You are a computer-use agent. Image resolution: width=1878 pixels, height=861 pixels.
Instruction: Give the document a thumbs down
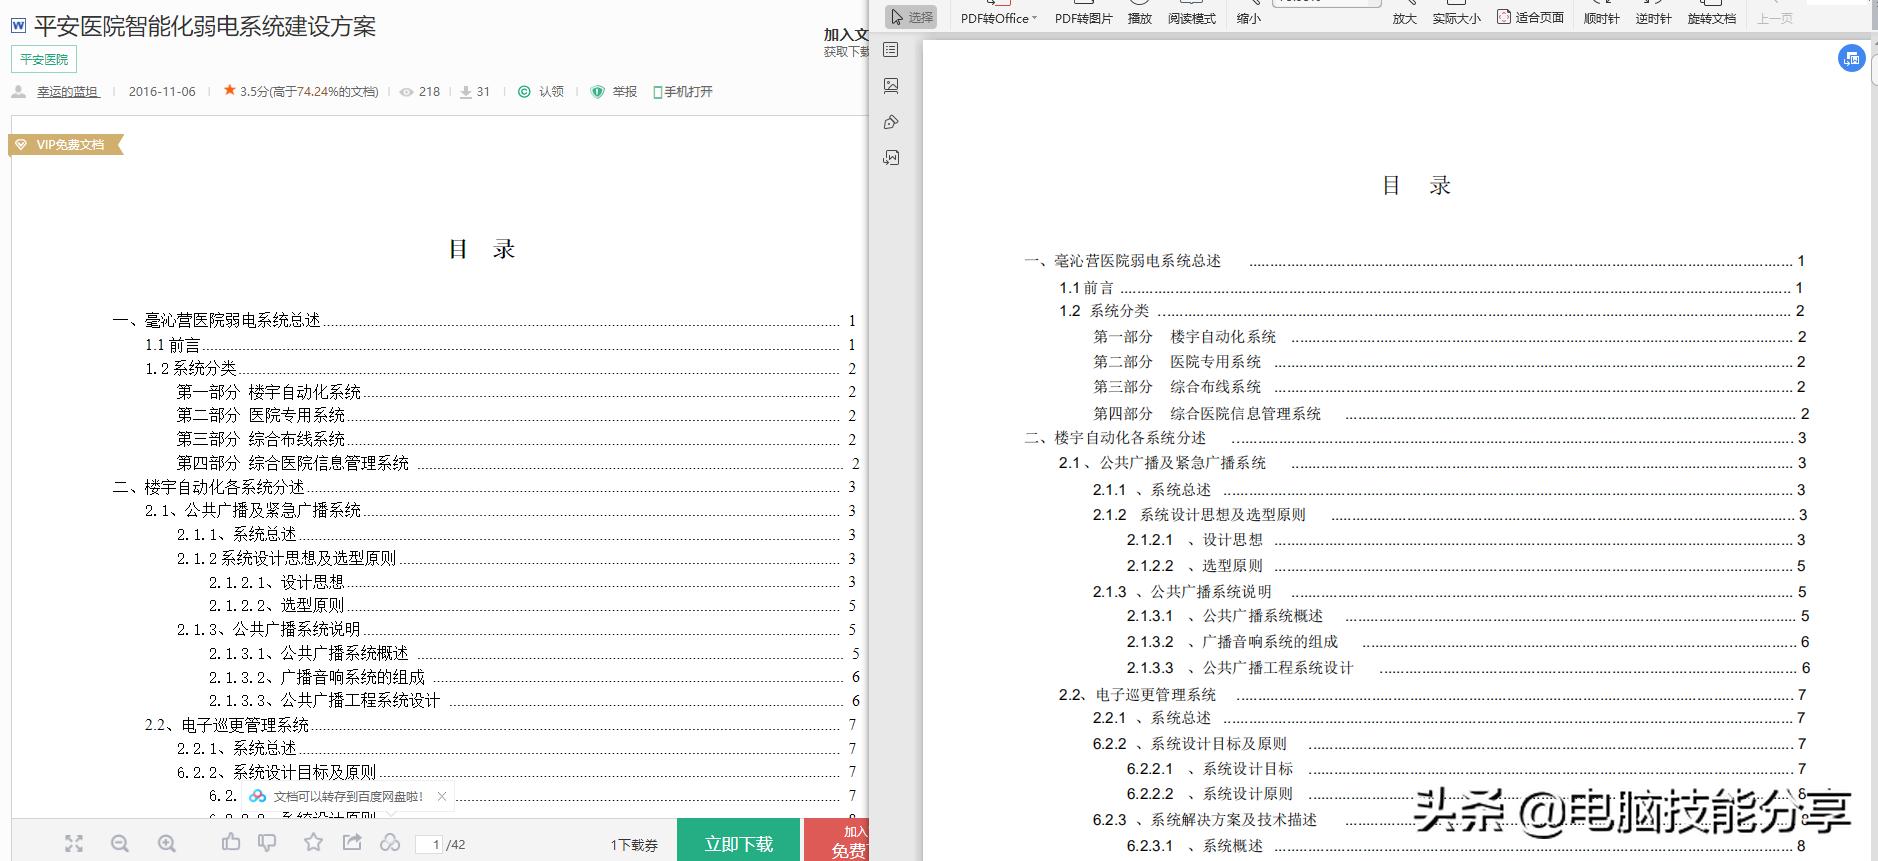click(x=267, y=843)
